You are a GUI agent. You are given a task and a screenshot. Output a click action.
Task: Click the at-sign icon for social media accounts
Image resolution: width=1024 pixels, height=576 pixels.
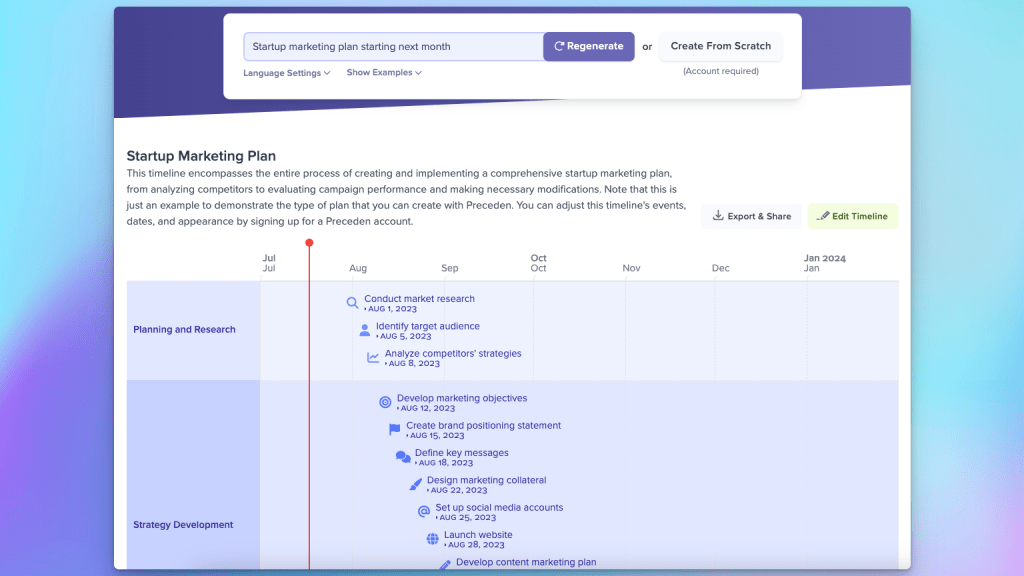pyautogui.click(x=423, y=511)
